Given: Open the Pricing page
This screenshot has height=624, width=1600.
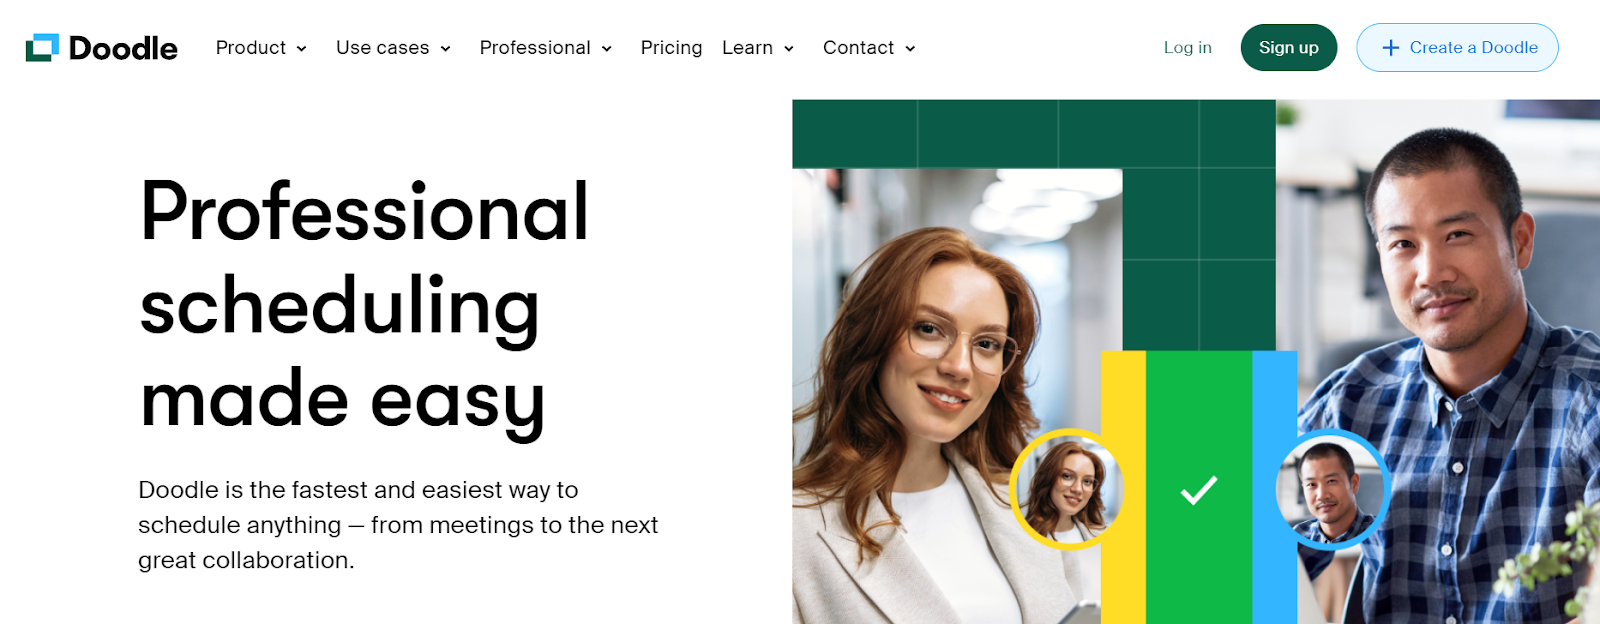Looking at the screenshot, I should (671, 48).
